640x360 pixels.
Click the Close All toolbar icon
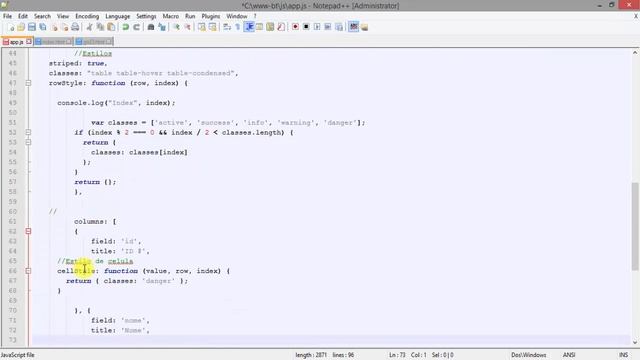[64, 27]
